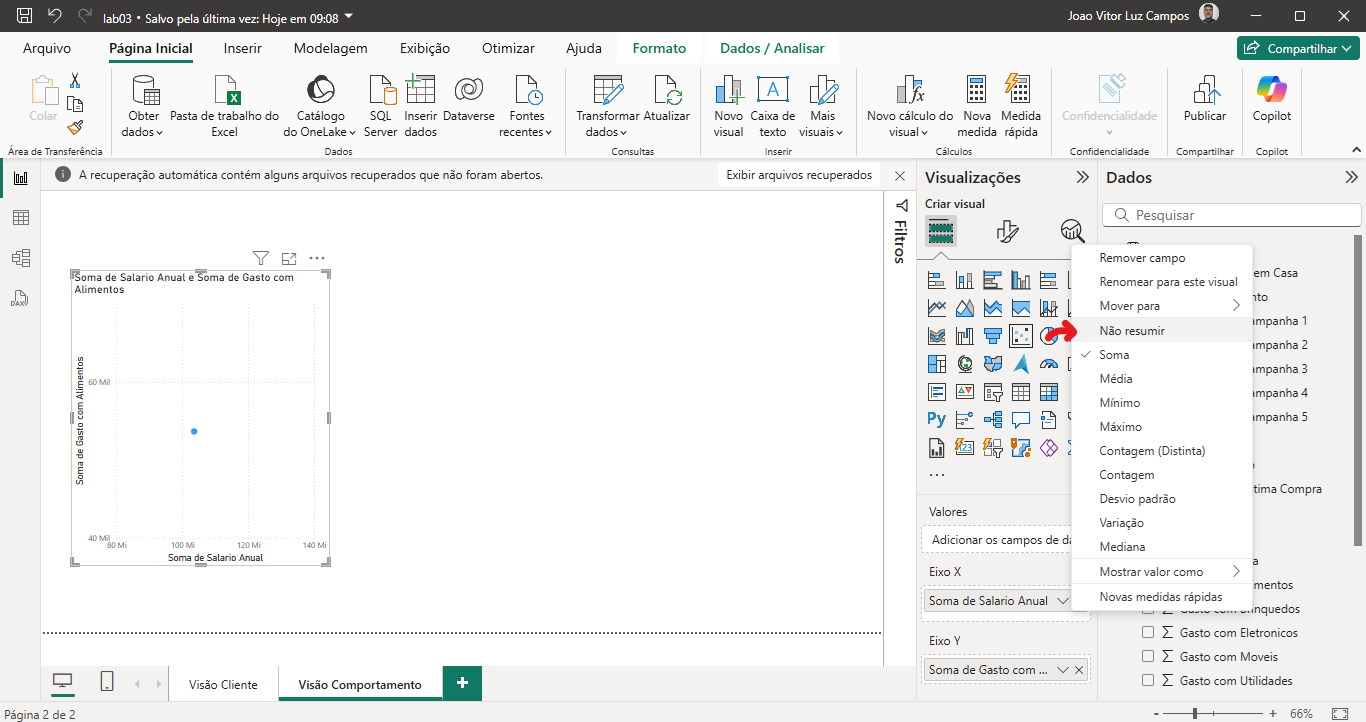Open Copilot from the ribbon

(x=1272, y=100)
